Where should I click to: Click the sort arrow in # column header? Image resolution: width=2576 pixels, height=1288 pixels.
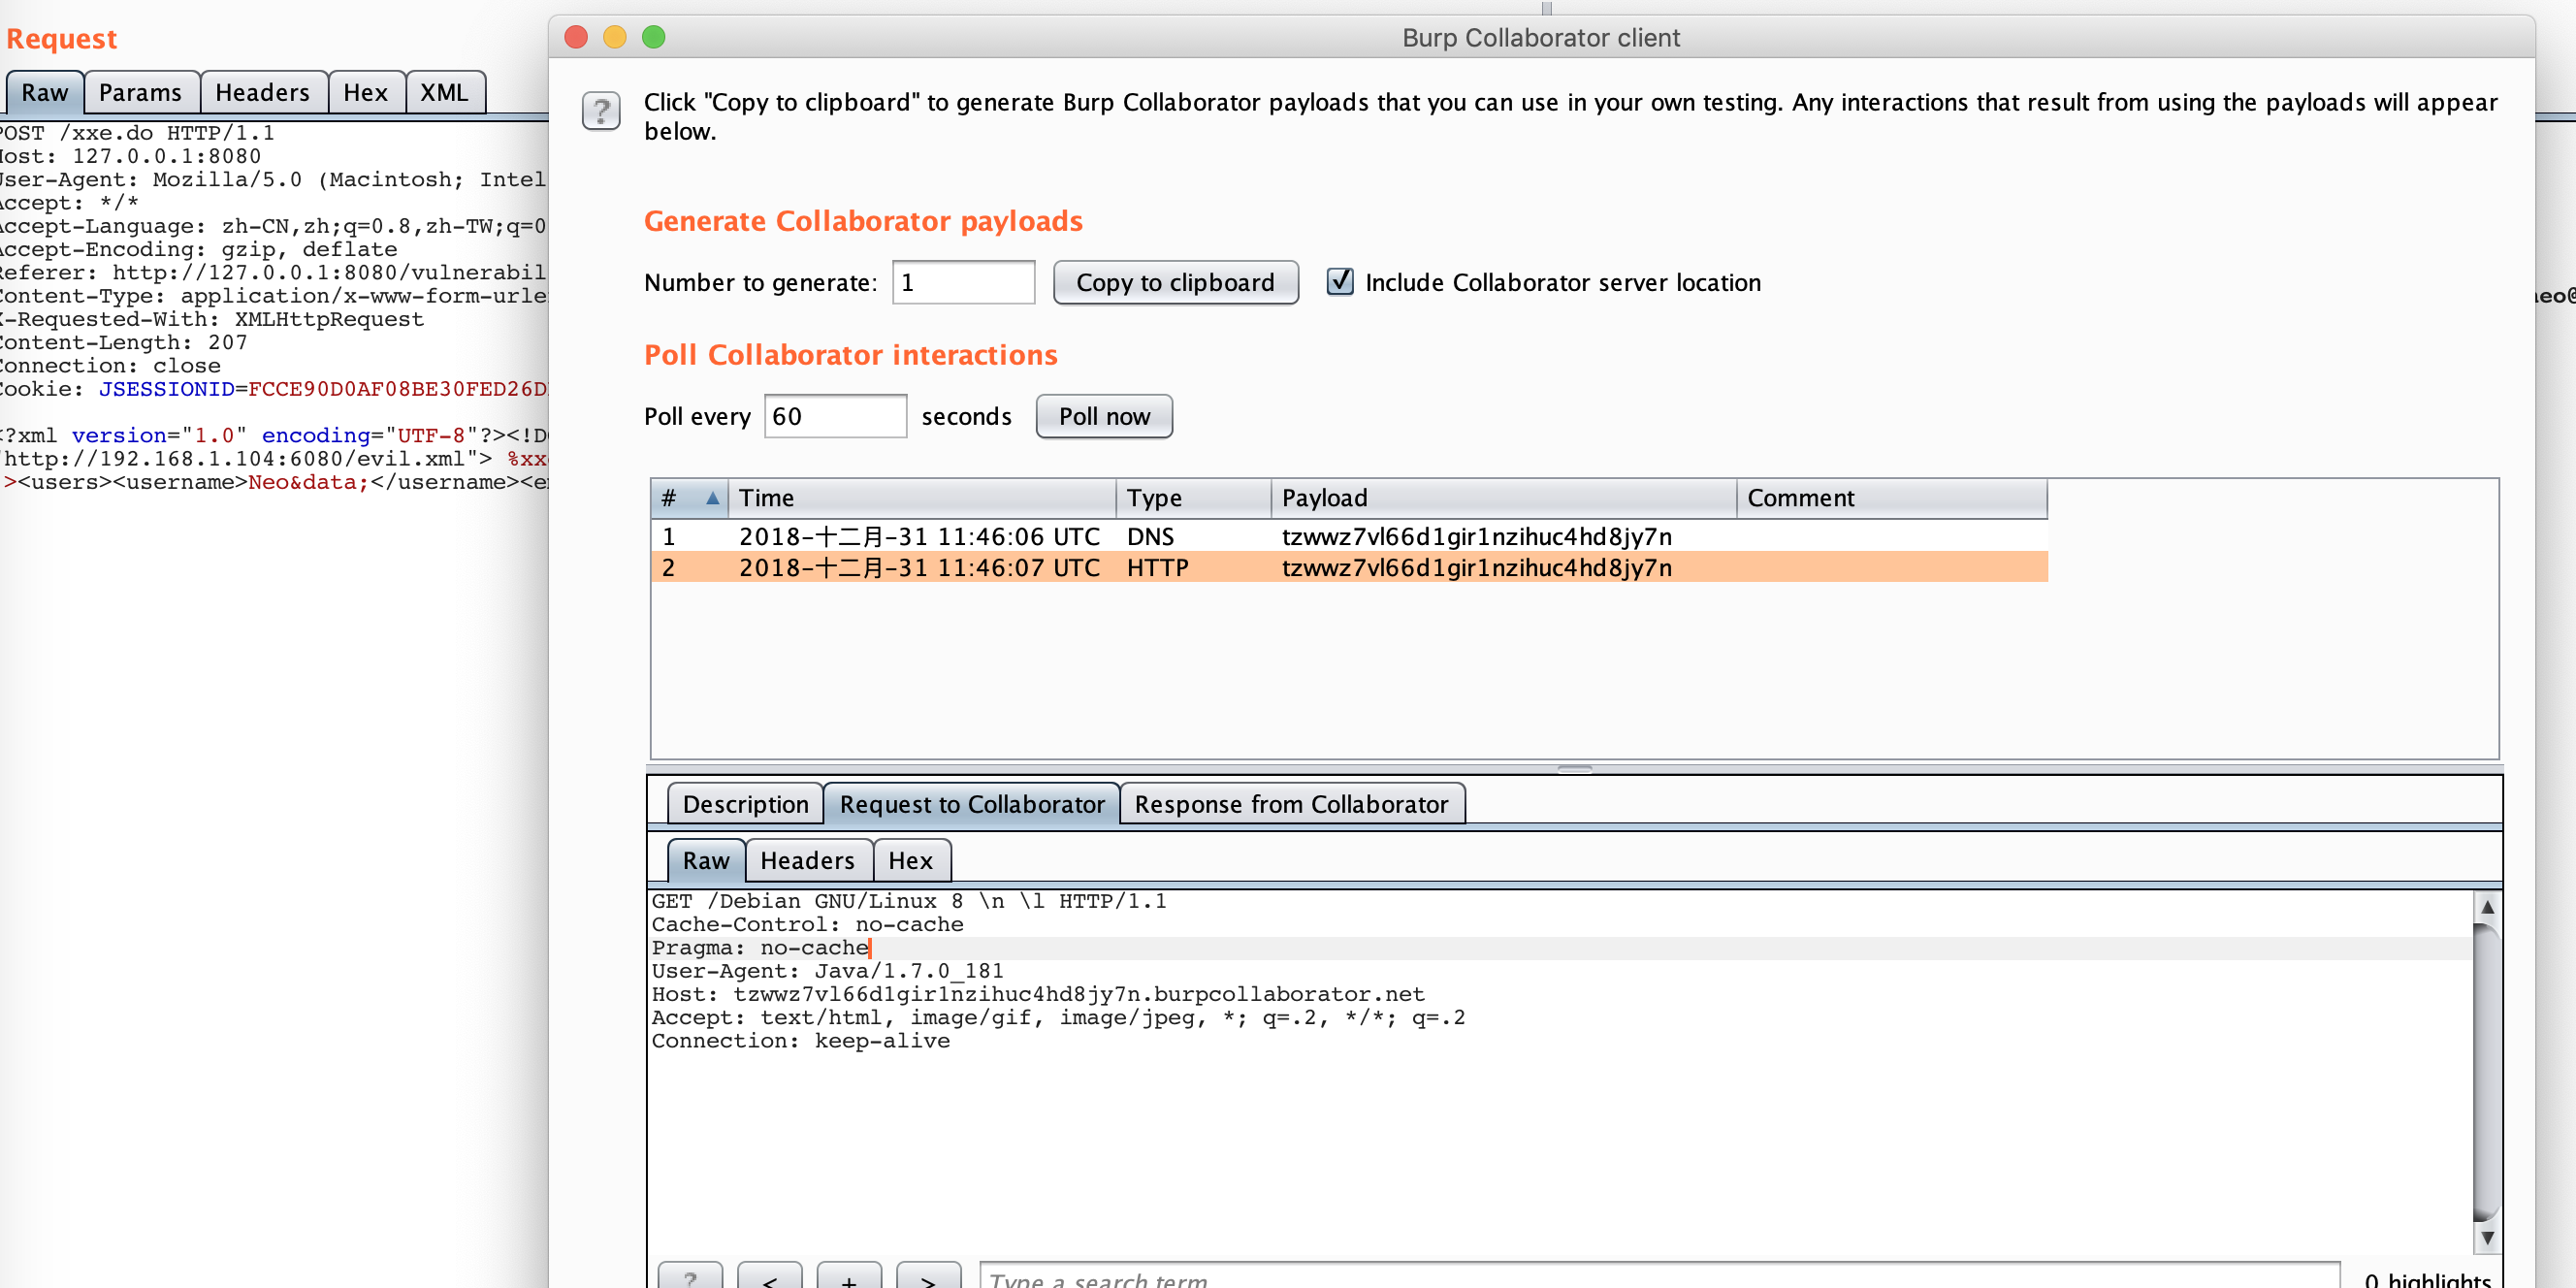coord(712,497)
